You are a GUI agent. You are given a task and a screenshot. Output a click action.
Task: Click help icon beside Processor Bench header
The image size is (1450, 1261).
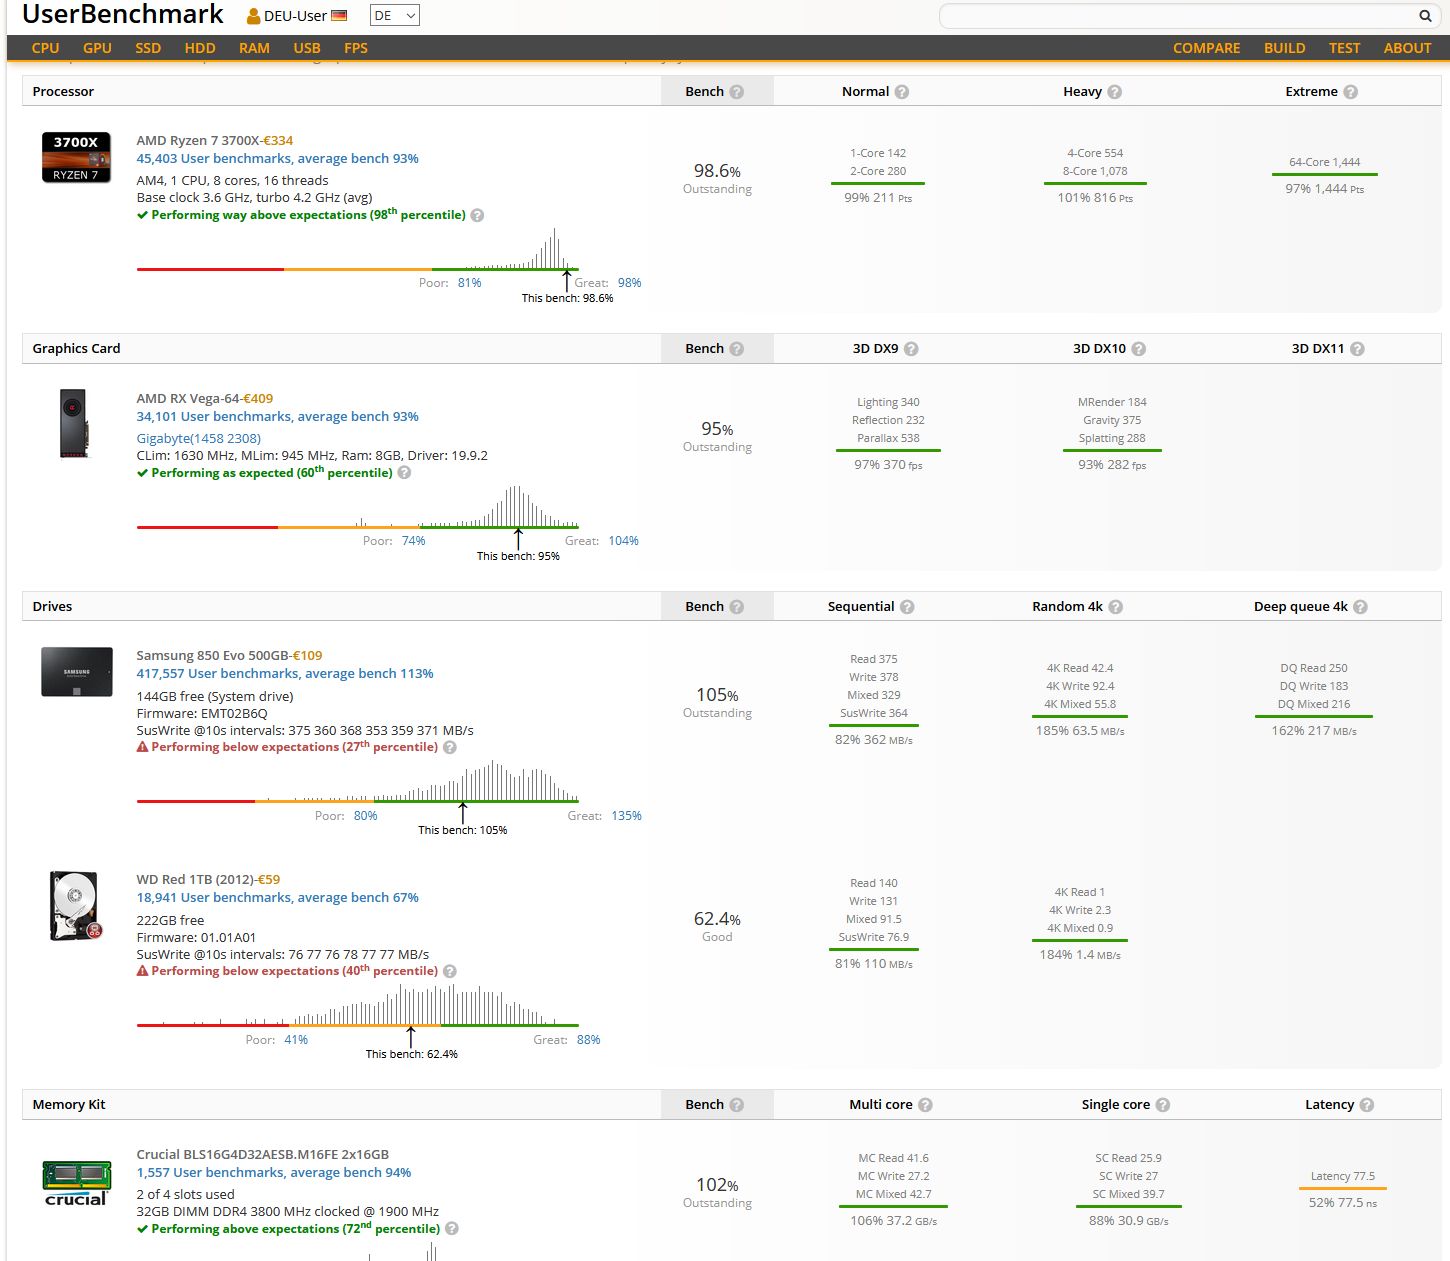pyautogui.click(x=737, y=92)
